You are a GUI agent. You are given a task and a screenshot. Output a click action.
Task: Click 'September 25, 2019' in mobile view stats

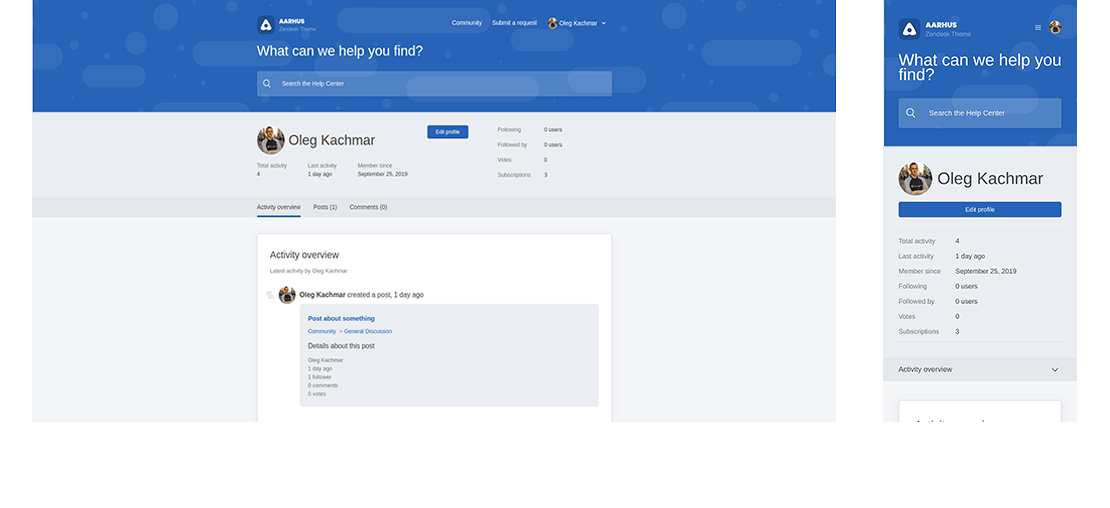986,272
